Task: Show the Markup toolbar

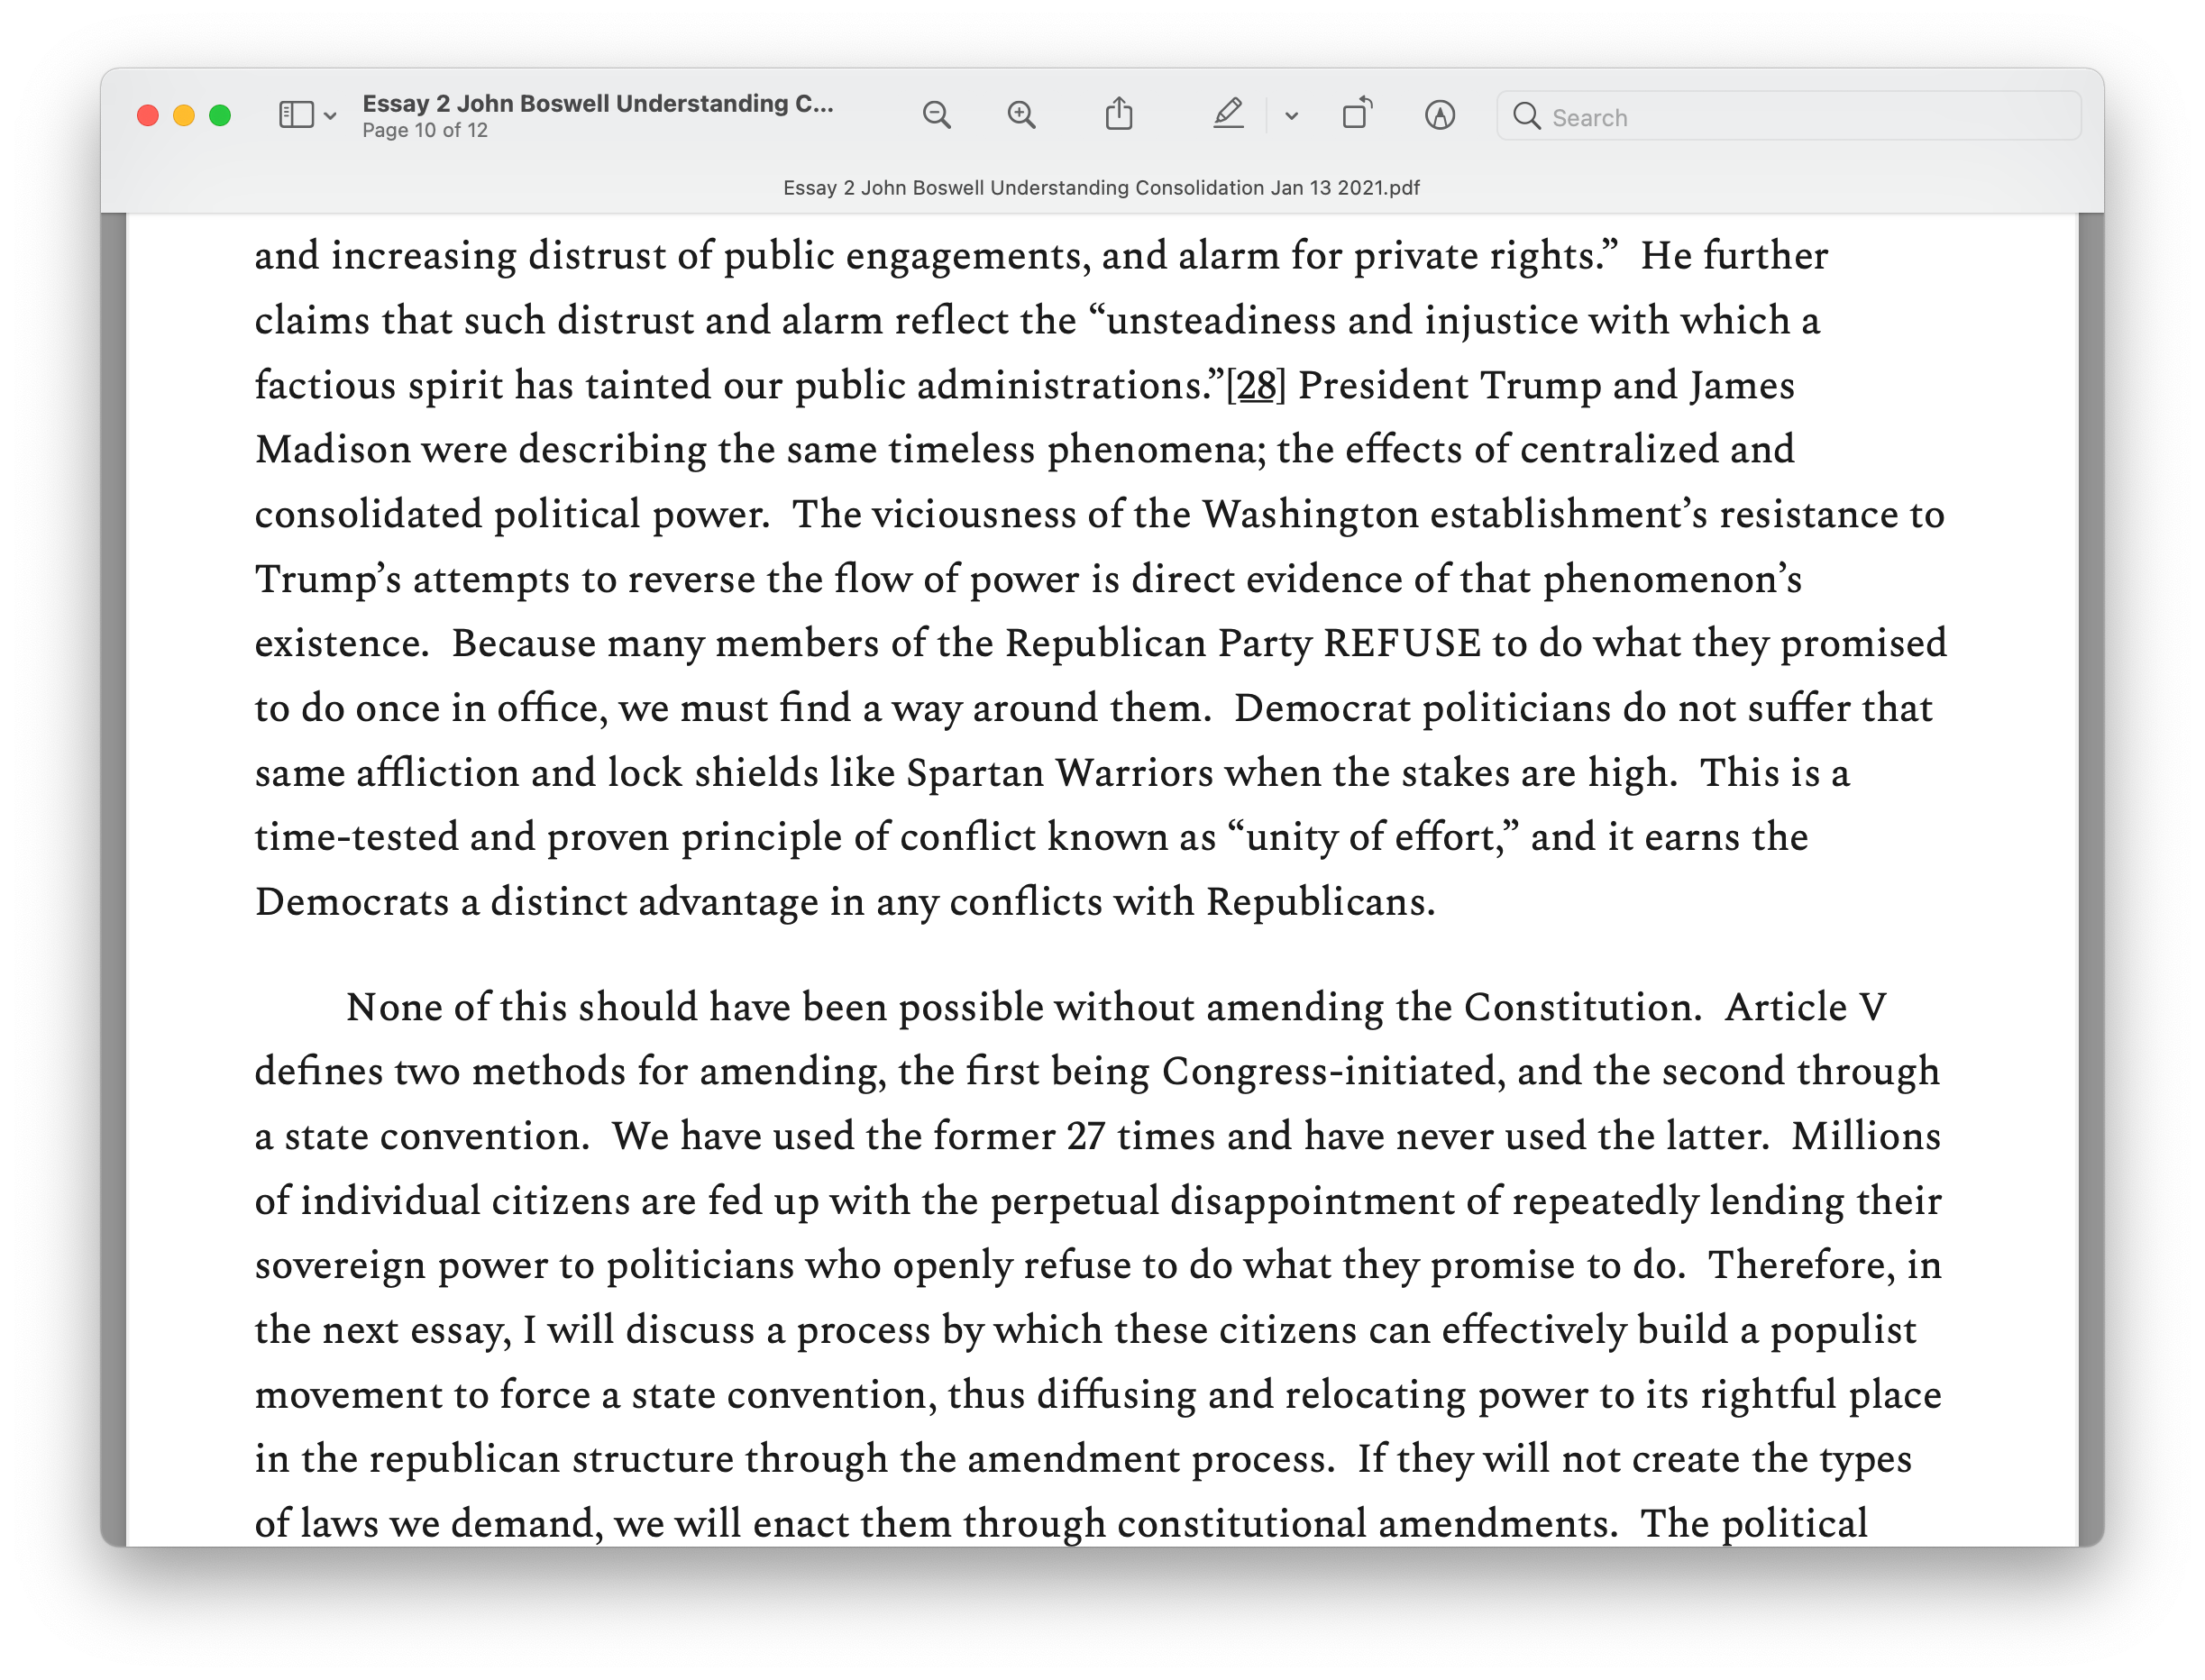Action: pyautogui.click(x=1440, y=115)
